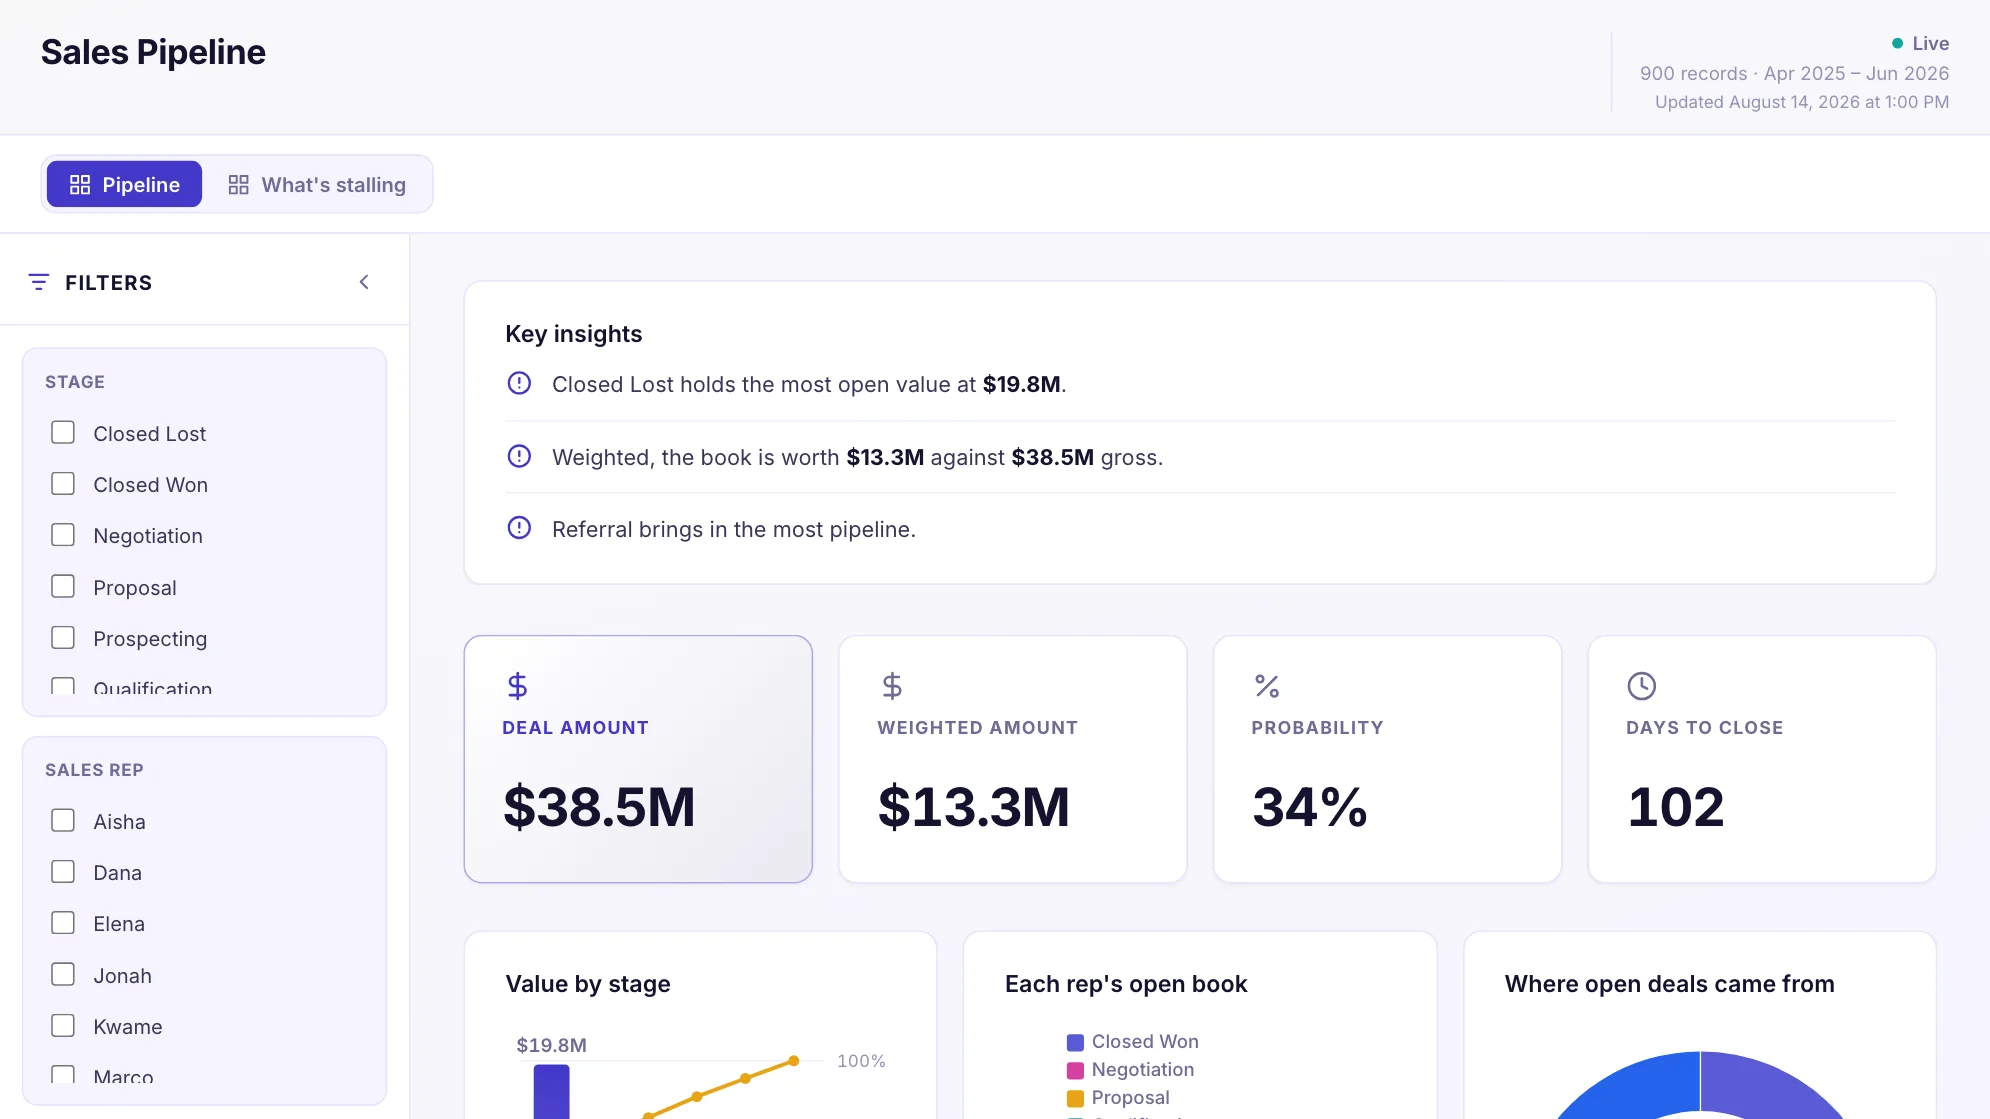
Task: Click the Filters funnel icon
Action: [x=39, y=282]
